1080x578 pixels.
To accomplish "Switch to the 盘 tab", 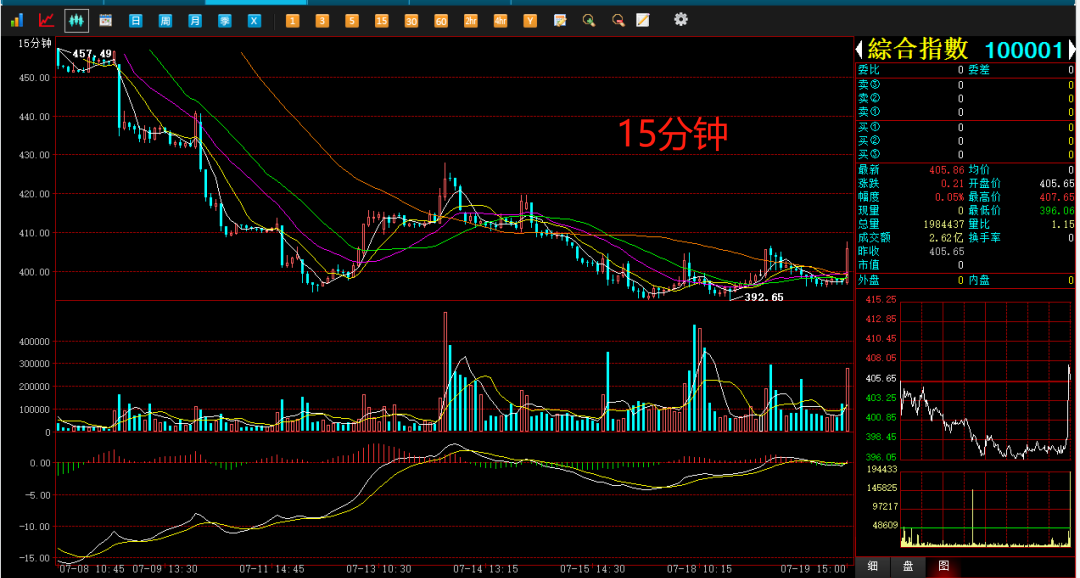I will click(908, 566).
